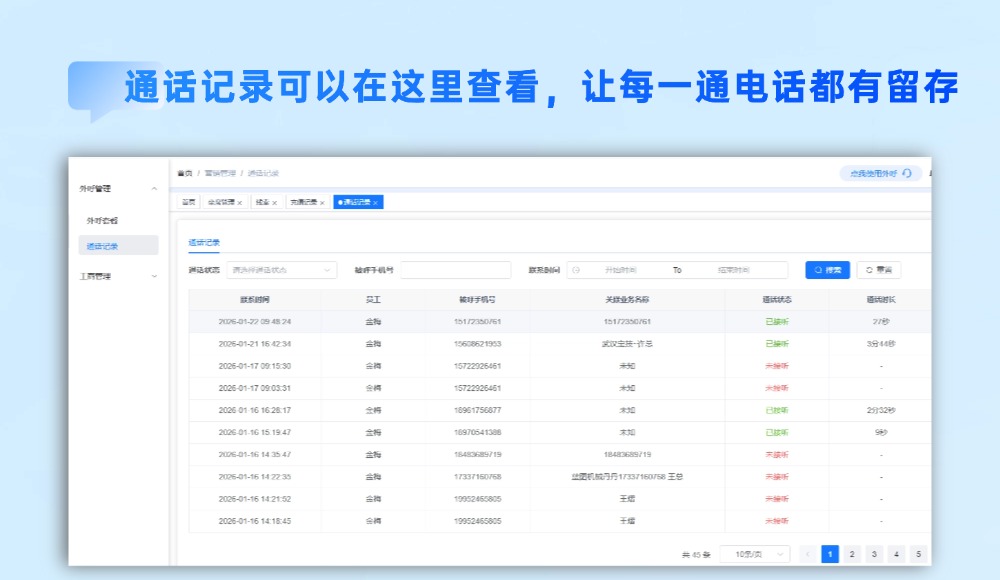The height and width of the screenshot is (580, 1000).
Task: Click the clock icon in start time field
Action: coord(576,270)
